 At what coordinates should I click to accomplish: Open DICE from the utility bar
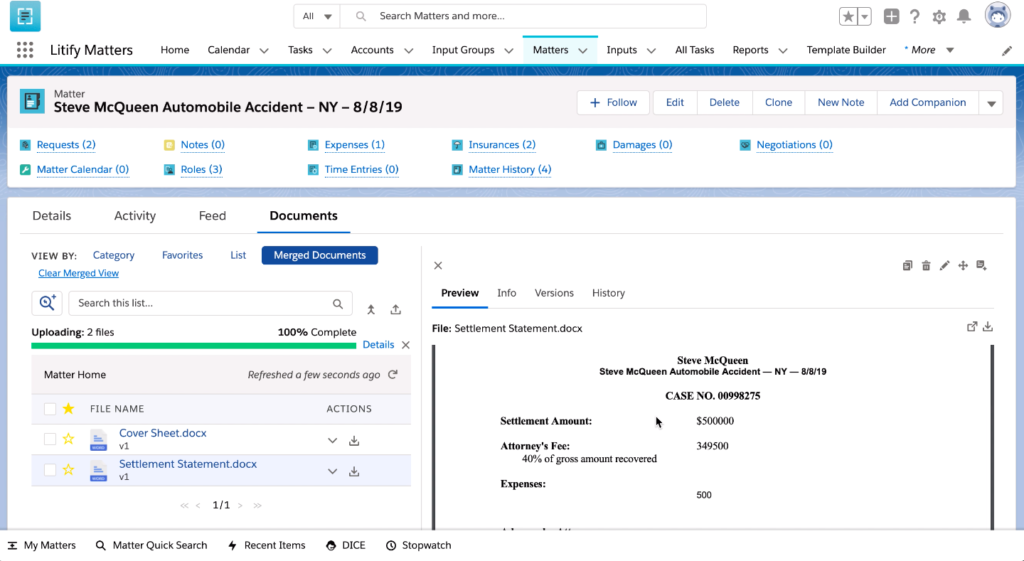tap(345, 545)
